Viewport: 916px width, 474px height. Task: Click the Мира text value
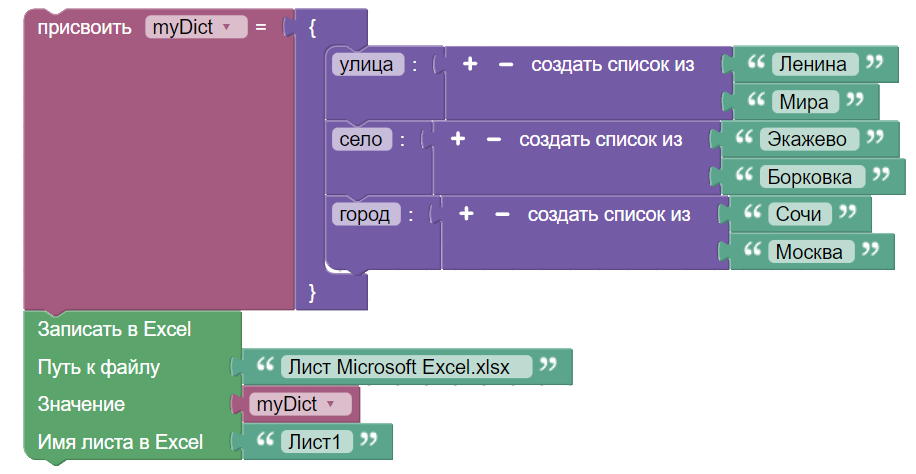click(804, 102)
